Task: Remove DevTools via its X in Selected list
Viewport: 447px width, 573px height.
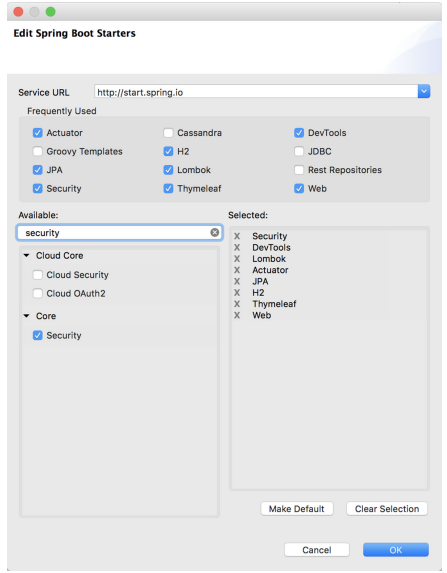Action: point(237,247)
